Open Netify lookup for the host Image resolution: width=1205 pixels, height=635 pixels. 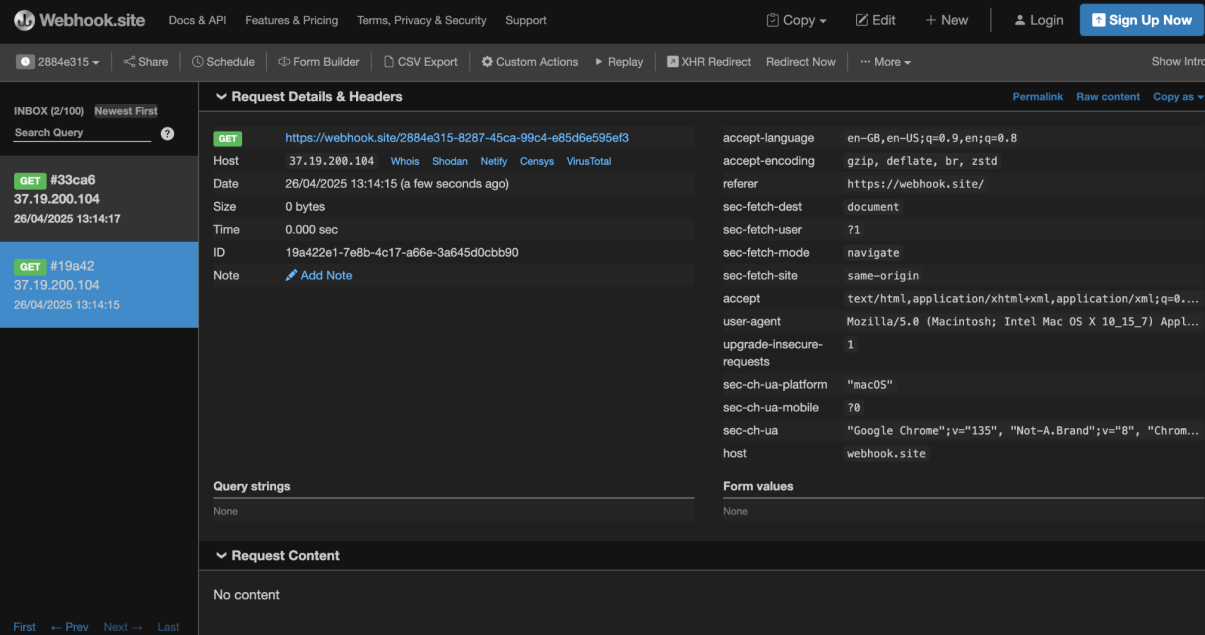494,161
